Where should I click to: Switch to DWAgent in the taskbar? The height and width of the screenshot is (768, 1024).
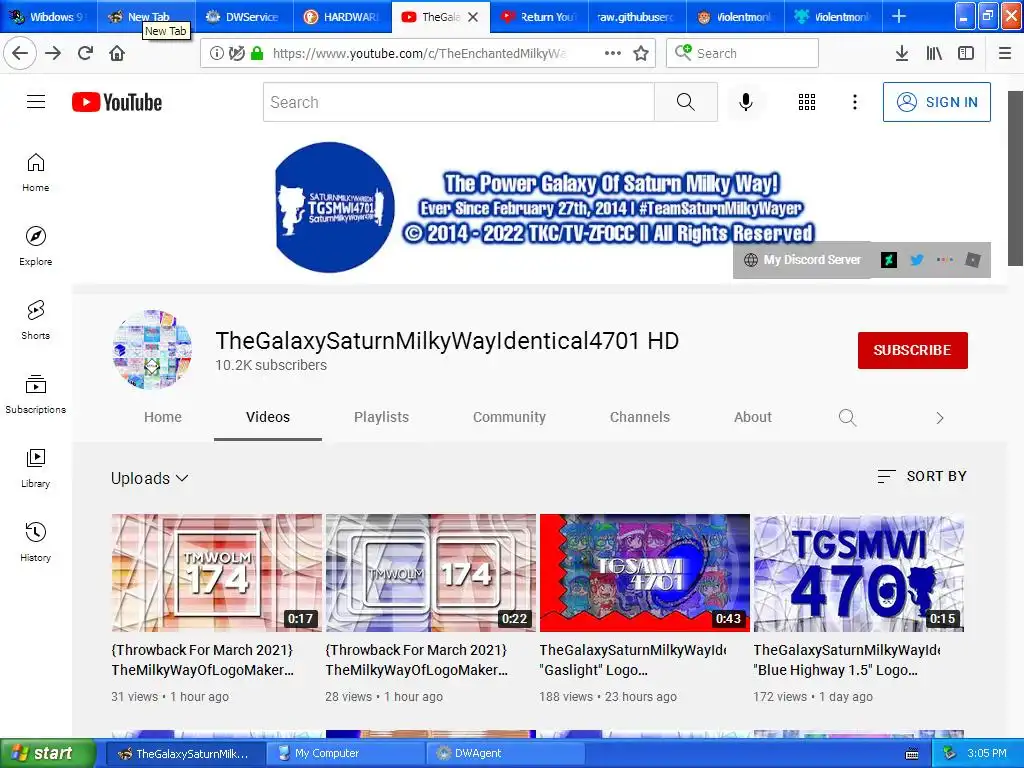[507, 753]
